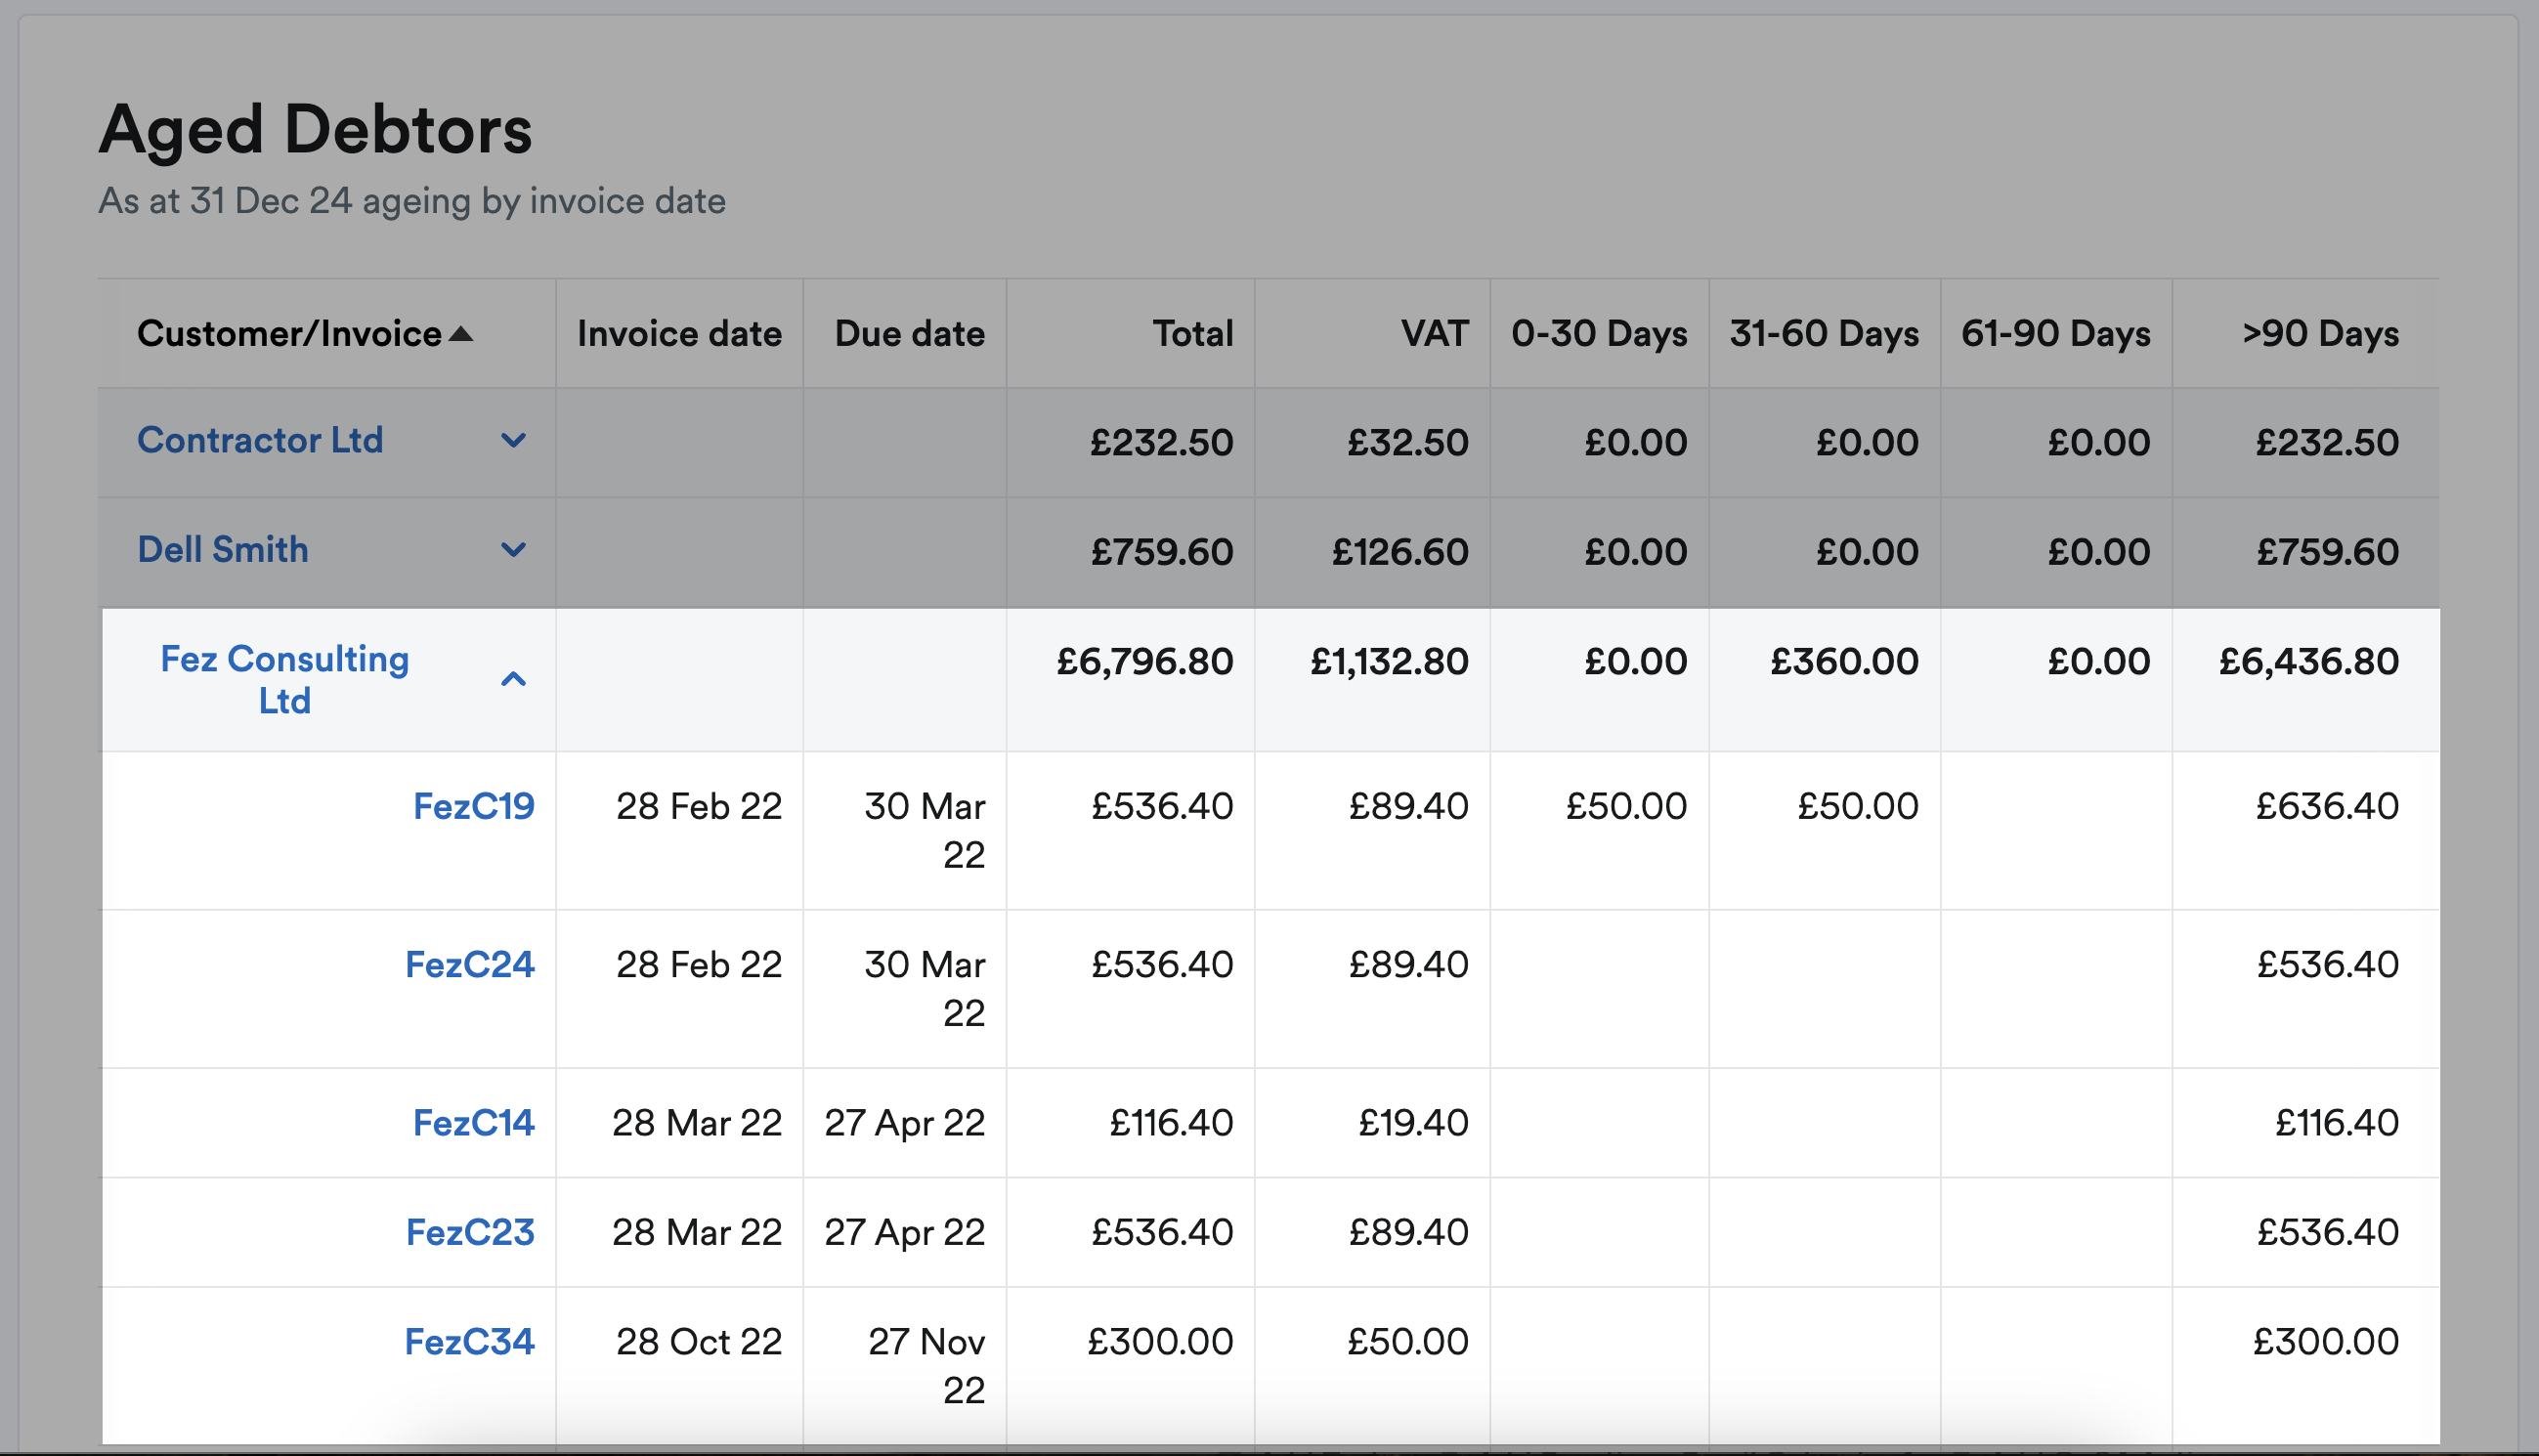The height and width of the screenshot is (1456, 2539).
Task: Sort the table by VAT column
Action: click(1435, 333)
